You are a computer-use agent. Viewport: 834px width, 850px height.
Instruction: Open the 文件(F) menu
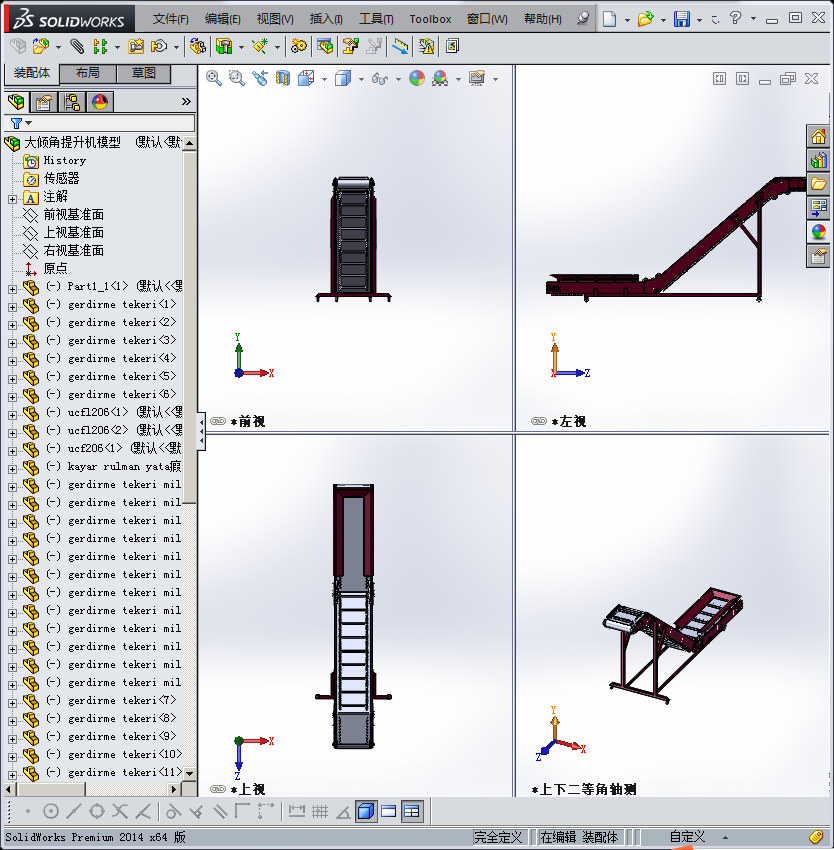point(170,19)
